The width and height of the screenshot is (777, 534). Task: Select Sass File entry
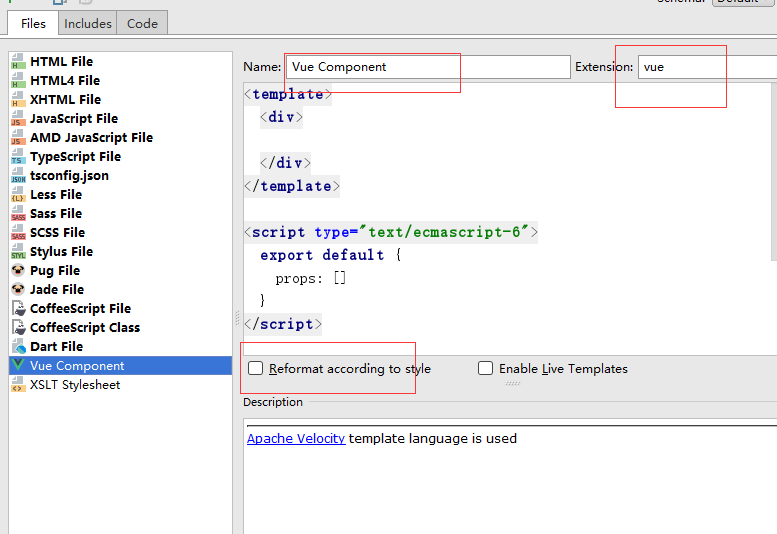pyautogui.click(x=56, y=214)
